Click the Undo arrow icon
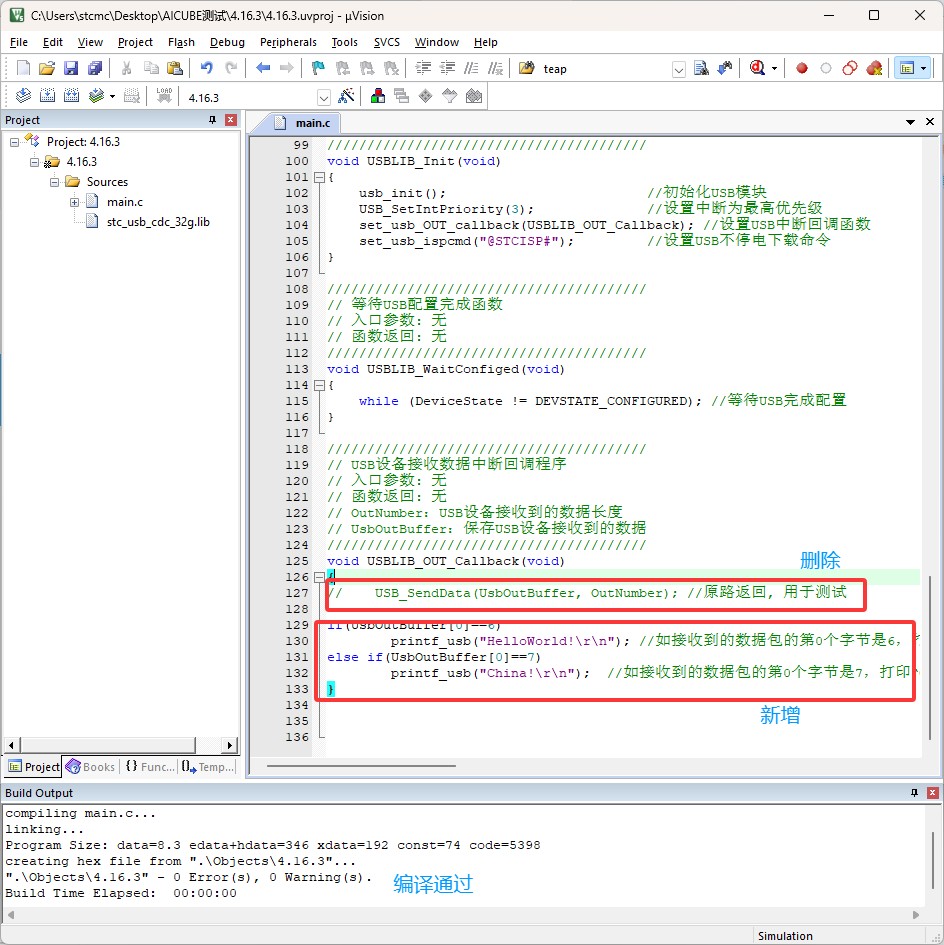 point(206,68)
